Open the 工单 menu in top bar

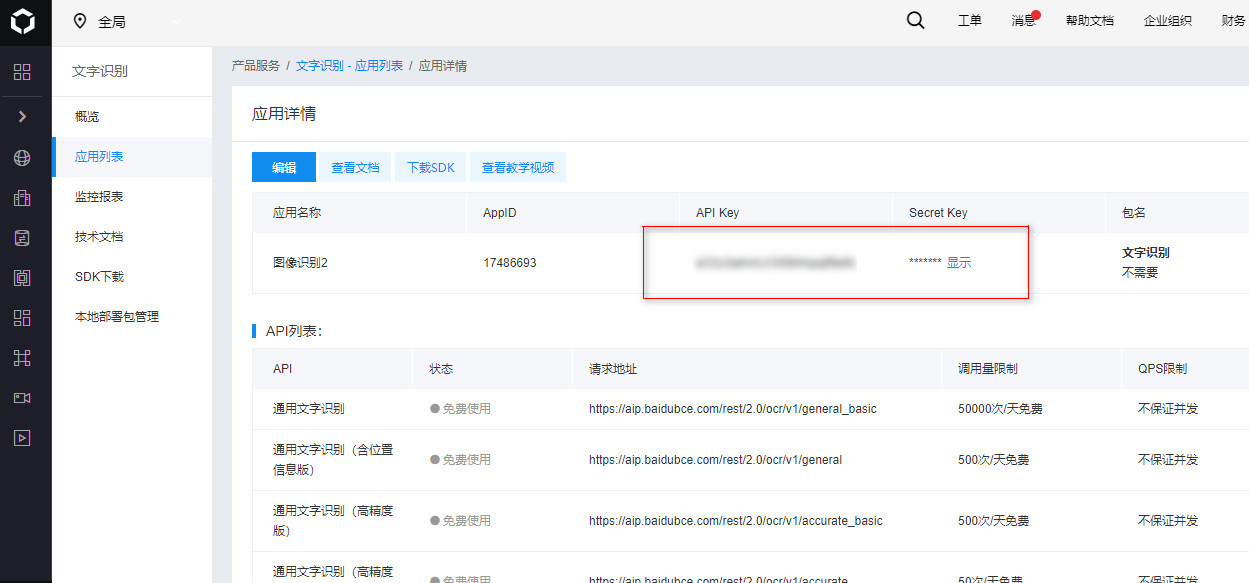pos(969,21)
